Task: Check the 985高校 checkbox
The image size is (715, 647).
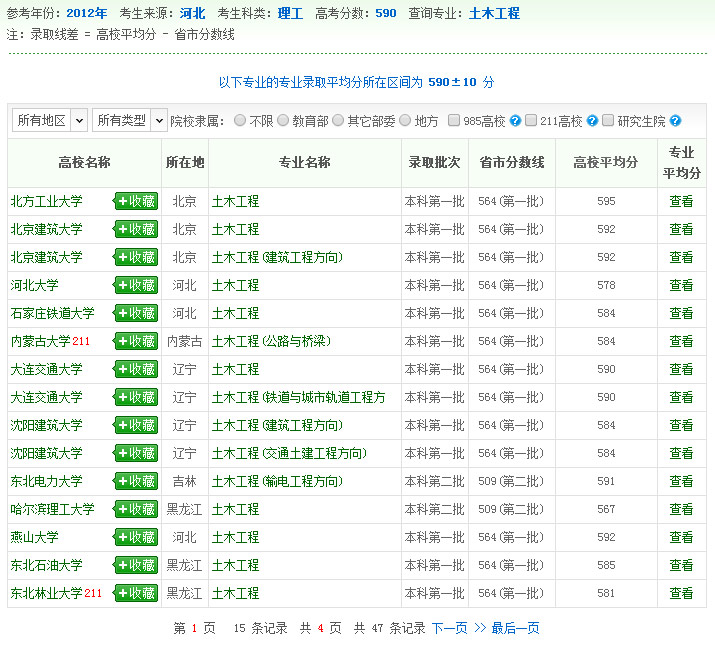Action: click(454, 120)
